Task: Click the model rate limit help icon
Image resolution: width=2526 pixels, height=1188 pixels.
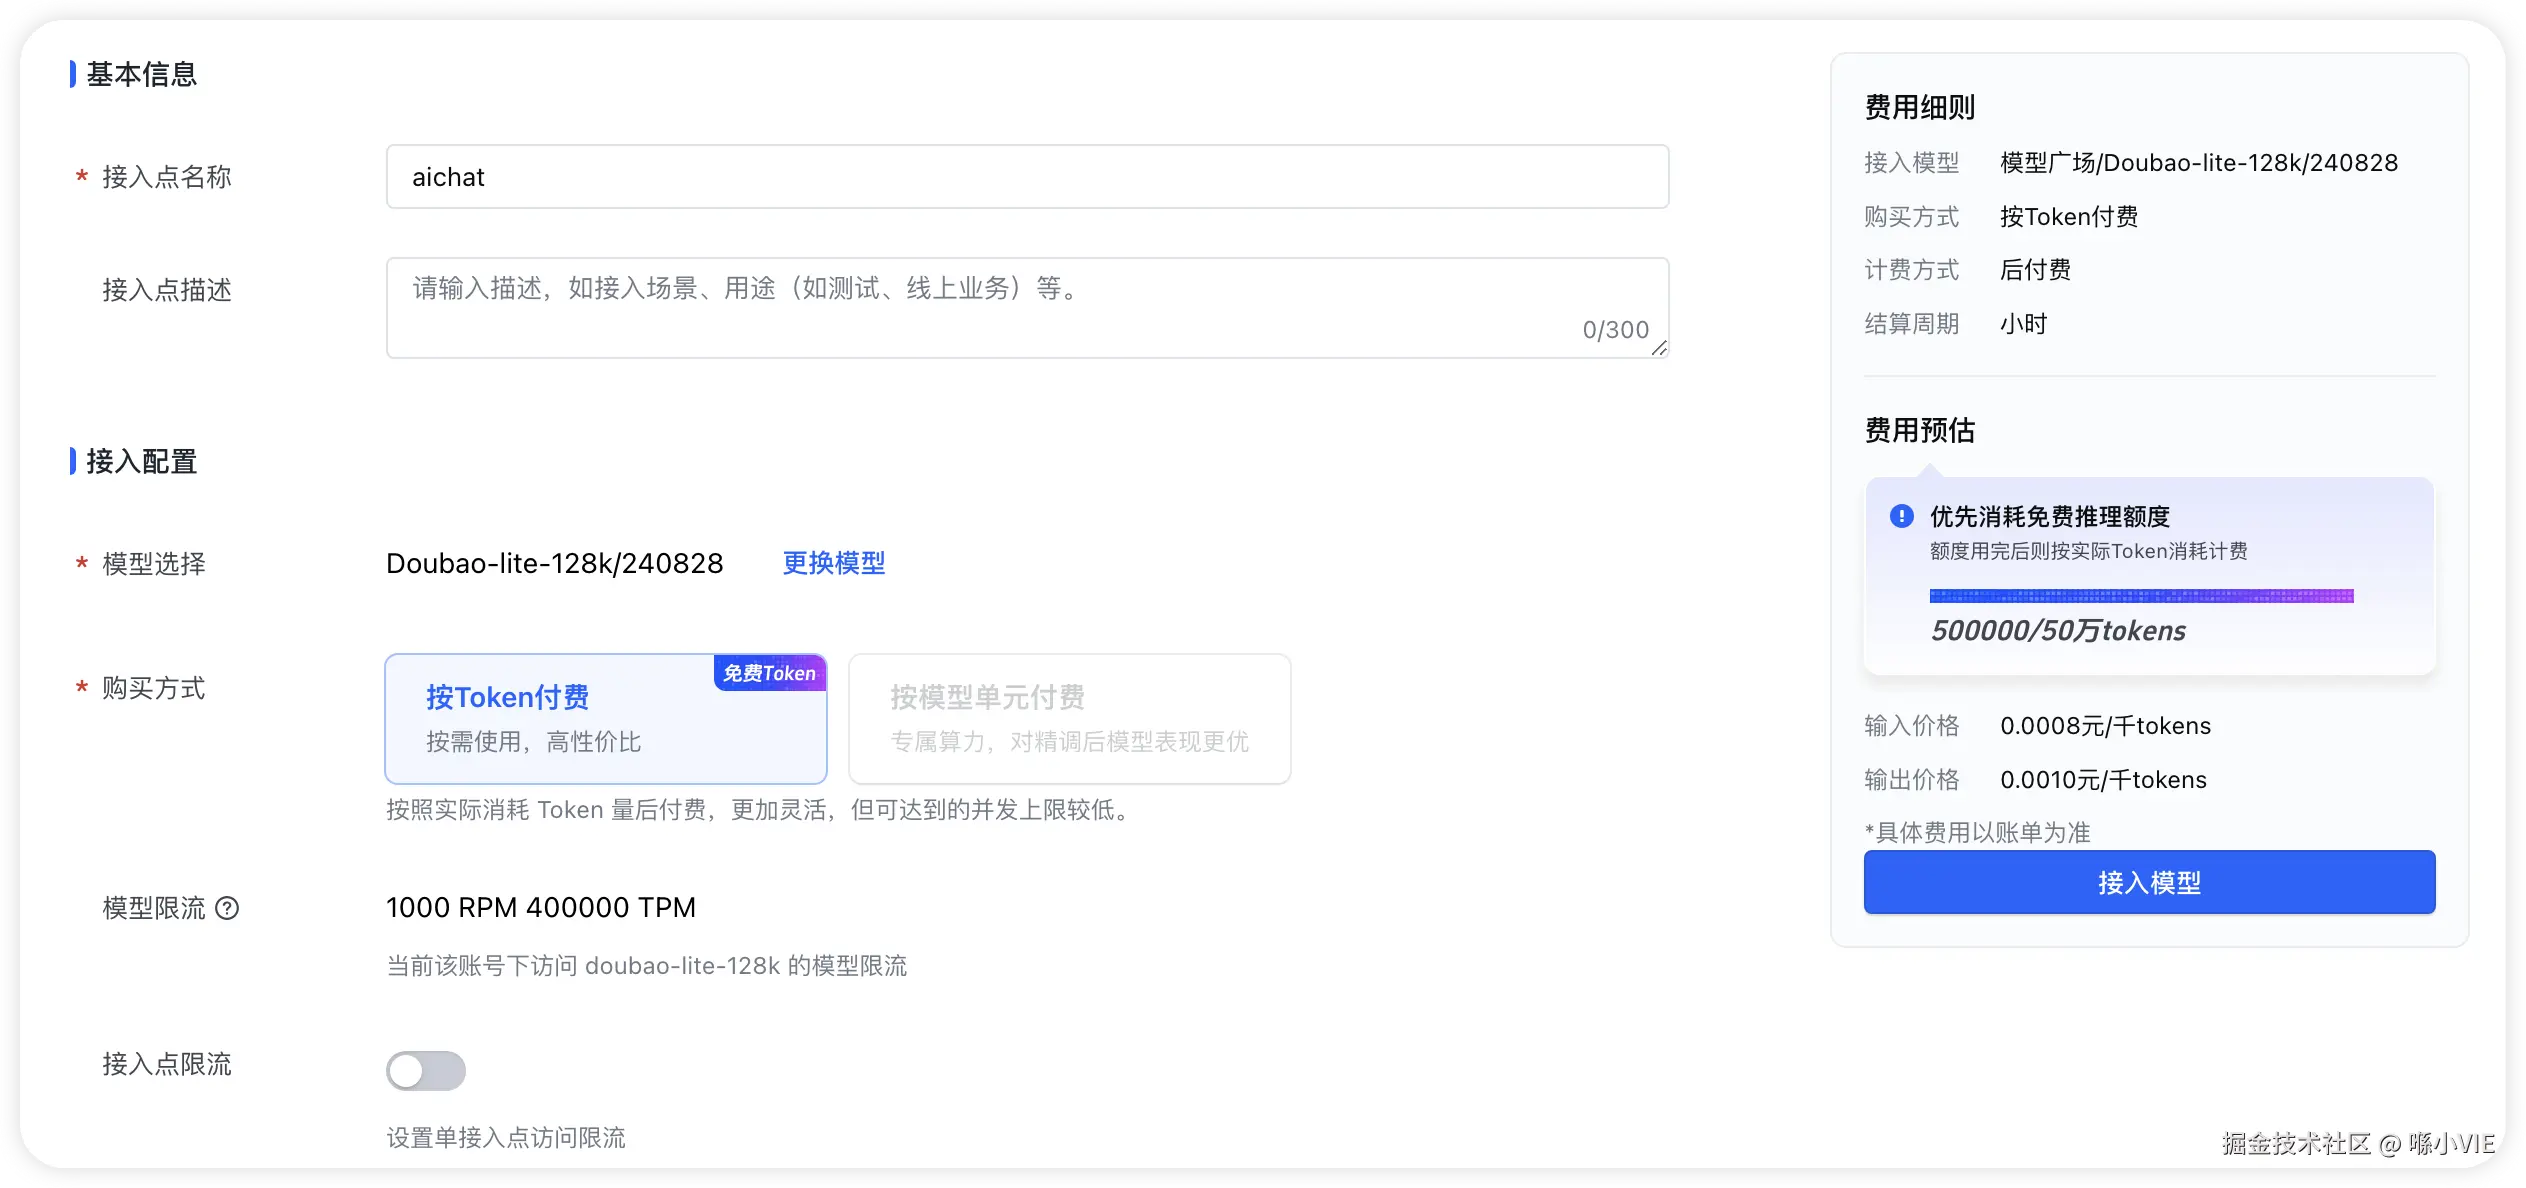Action: (228, 908)
